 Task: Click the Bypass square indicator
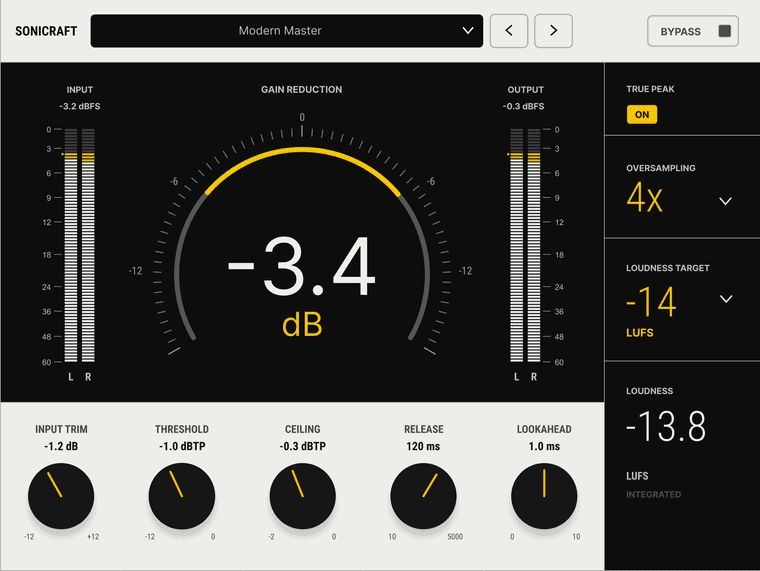pos(725,31)
